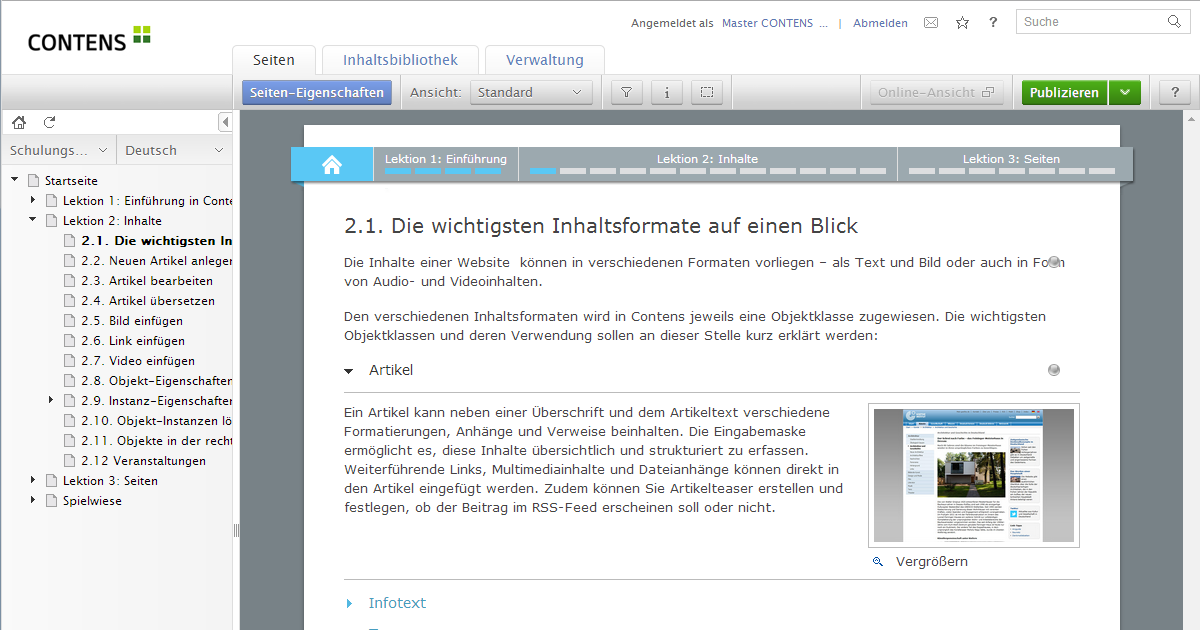Select 2.8. Objekt-Eigenschaften tree item
This screenshot has width=1200, height=630.
point(157,381)
